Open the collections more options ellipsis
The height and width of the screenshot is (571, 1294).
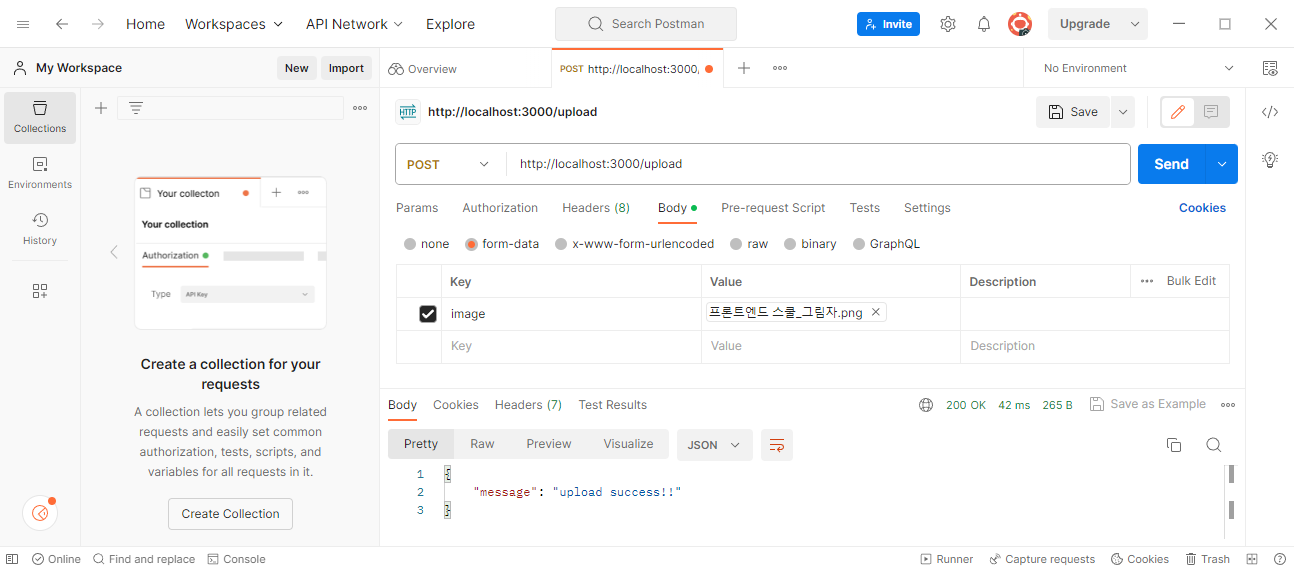click(x=360, y=108)
